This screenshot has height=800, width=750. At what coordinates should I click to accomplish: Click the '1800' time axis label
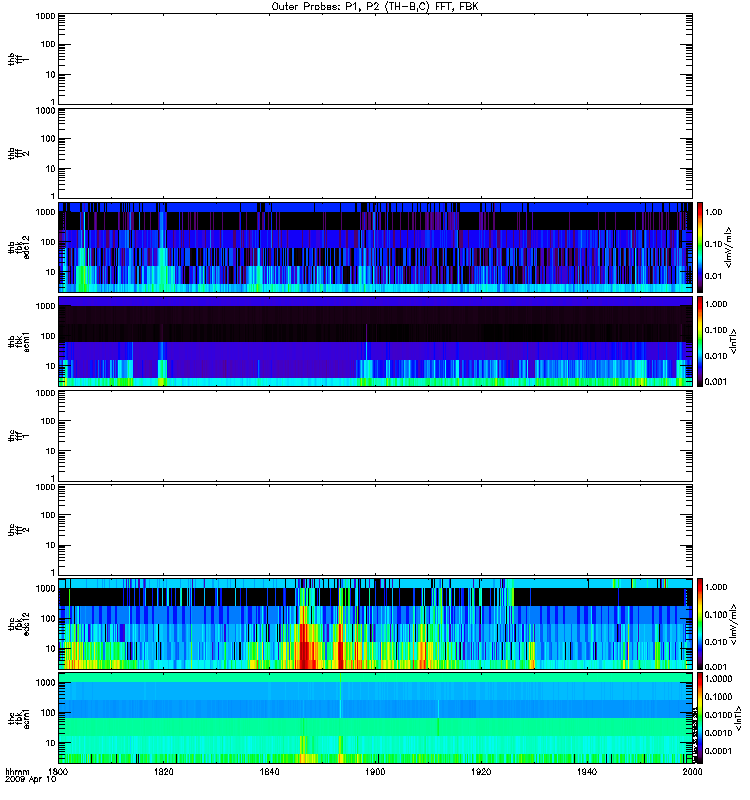coord(58,772)
